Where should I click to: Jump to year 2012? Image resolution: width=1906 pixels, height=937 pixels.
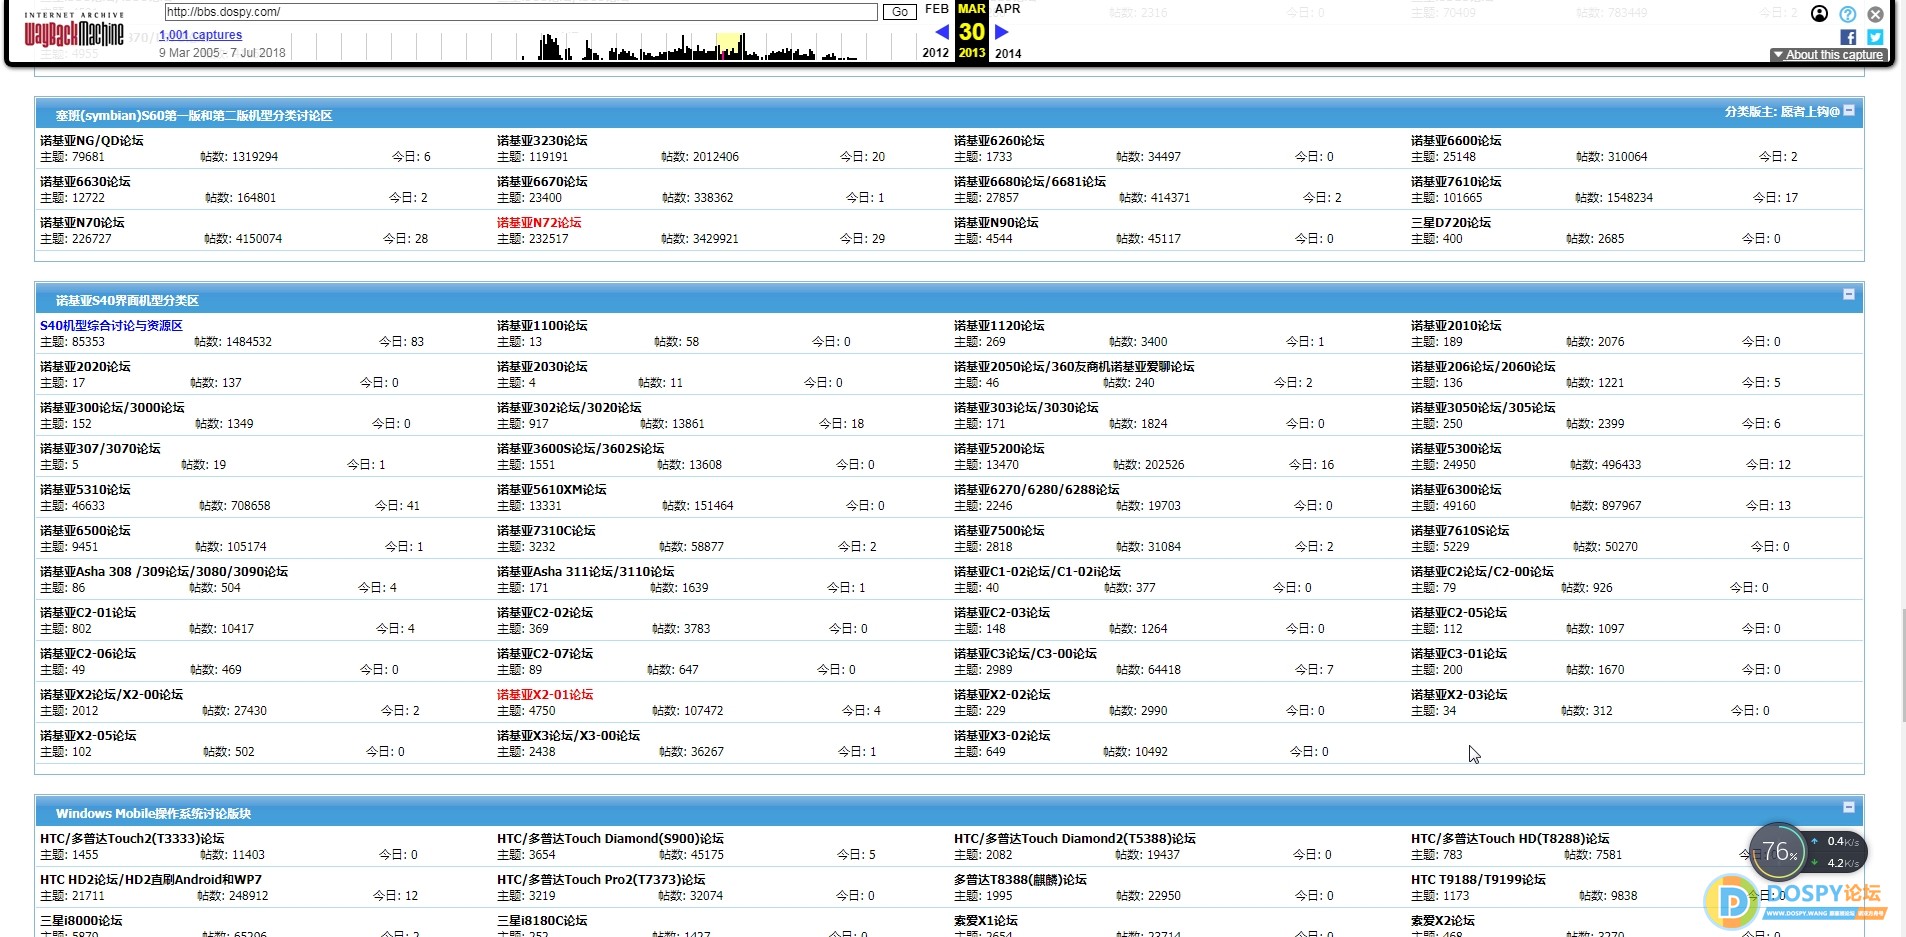click(x=936, y=53)
